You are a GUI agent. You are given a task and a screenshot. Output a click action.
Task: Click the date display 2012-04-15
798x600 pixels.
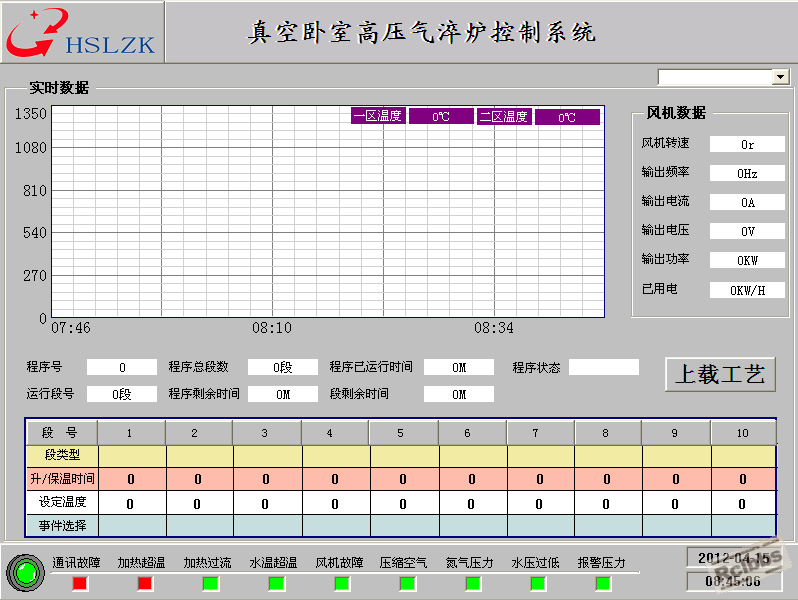734,558
